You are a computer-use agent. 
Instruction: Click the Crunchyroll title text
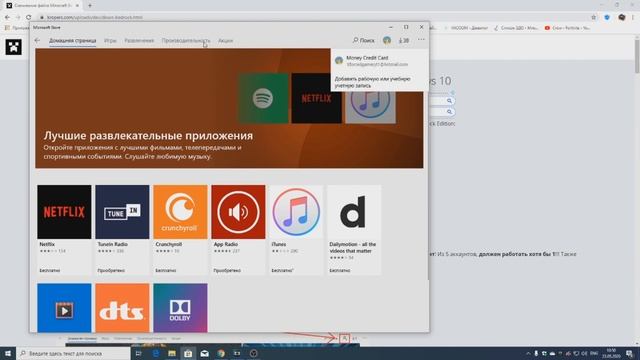click(x=169, y=244)
